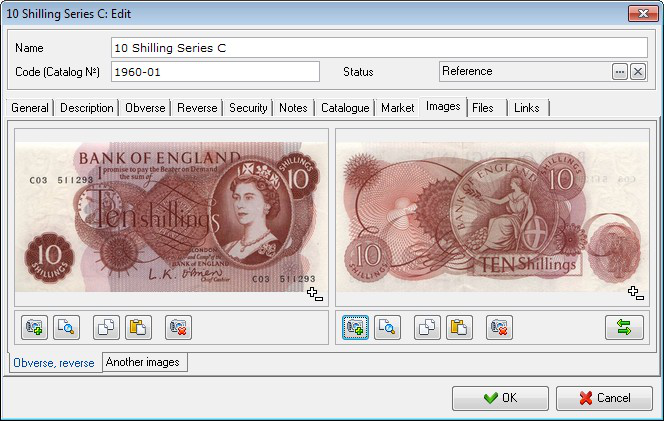Open the Security tab
The height and width of the screenshot is (421, 664).
click(248, 108)
